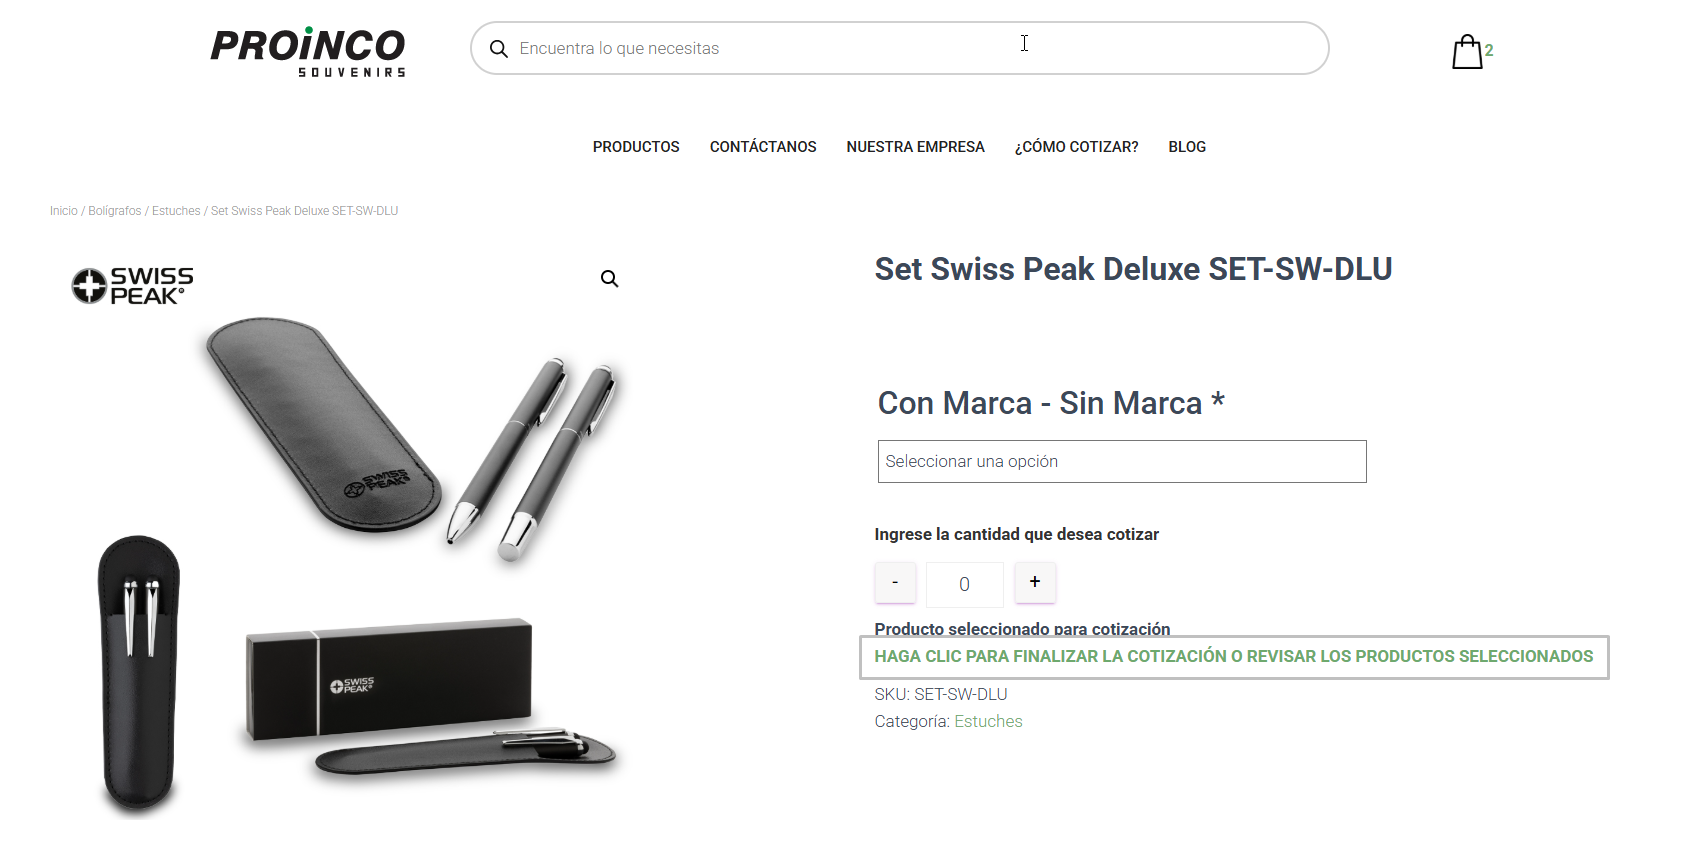The width and height of the screenshot is (1705, 847).
Task: Open Bolígrafos breadcrumb link
Action: pyautogui.click(x=115, y=211)
